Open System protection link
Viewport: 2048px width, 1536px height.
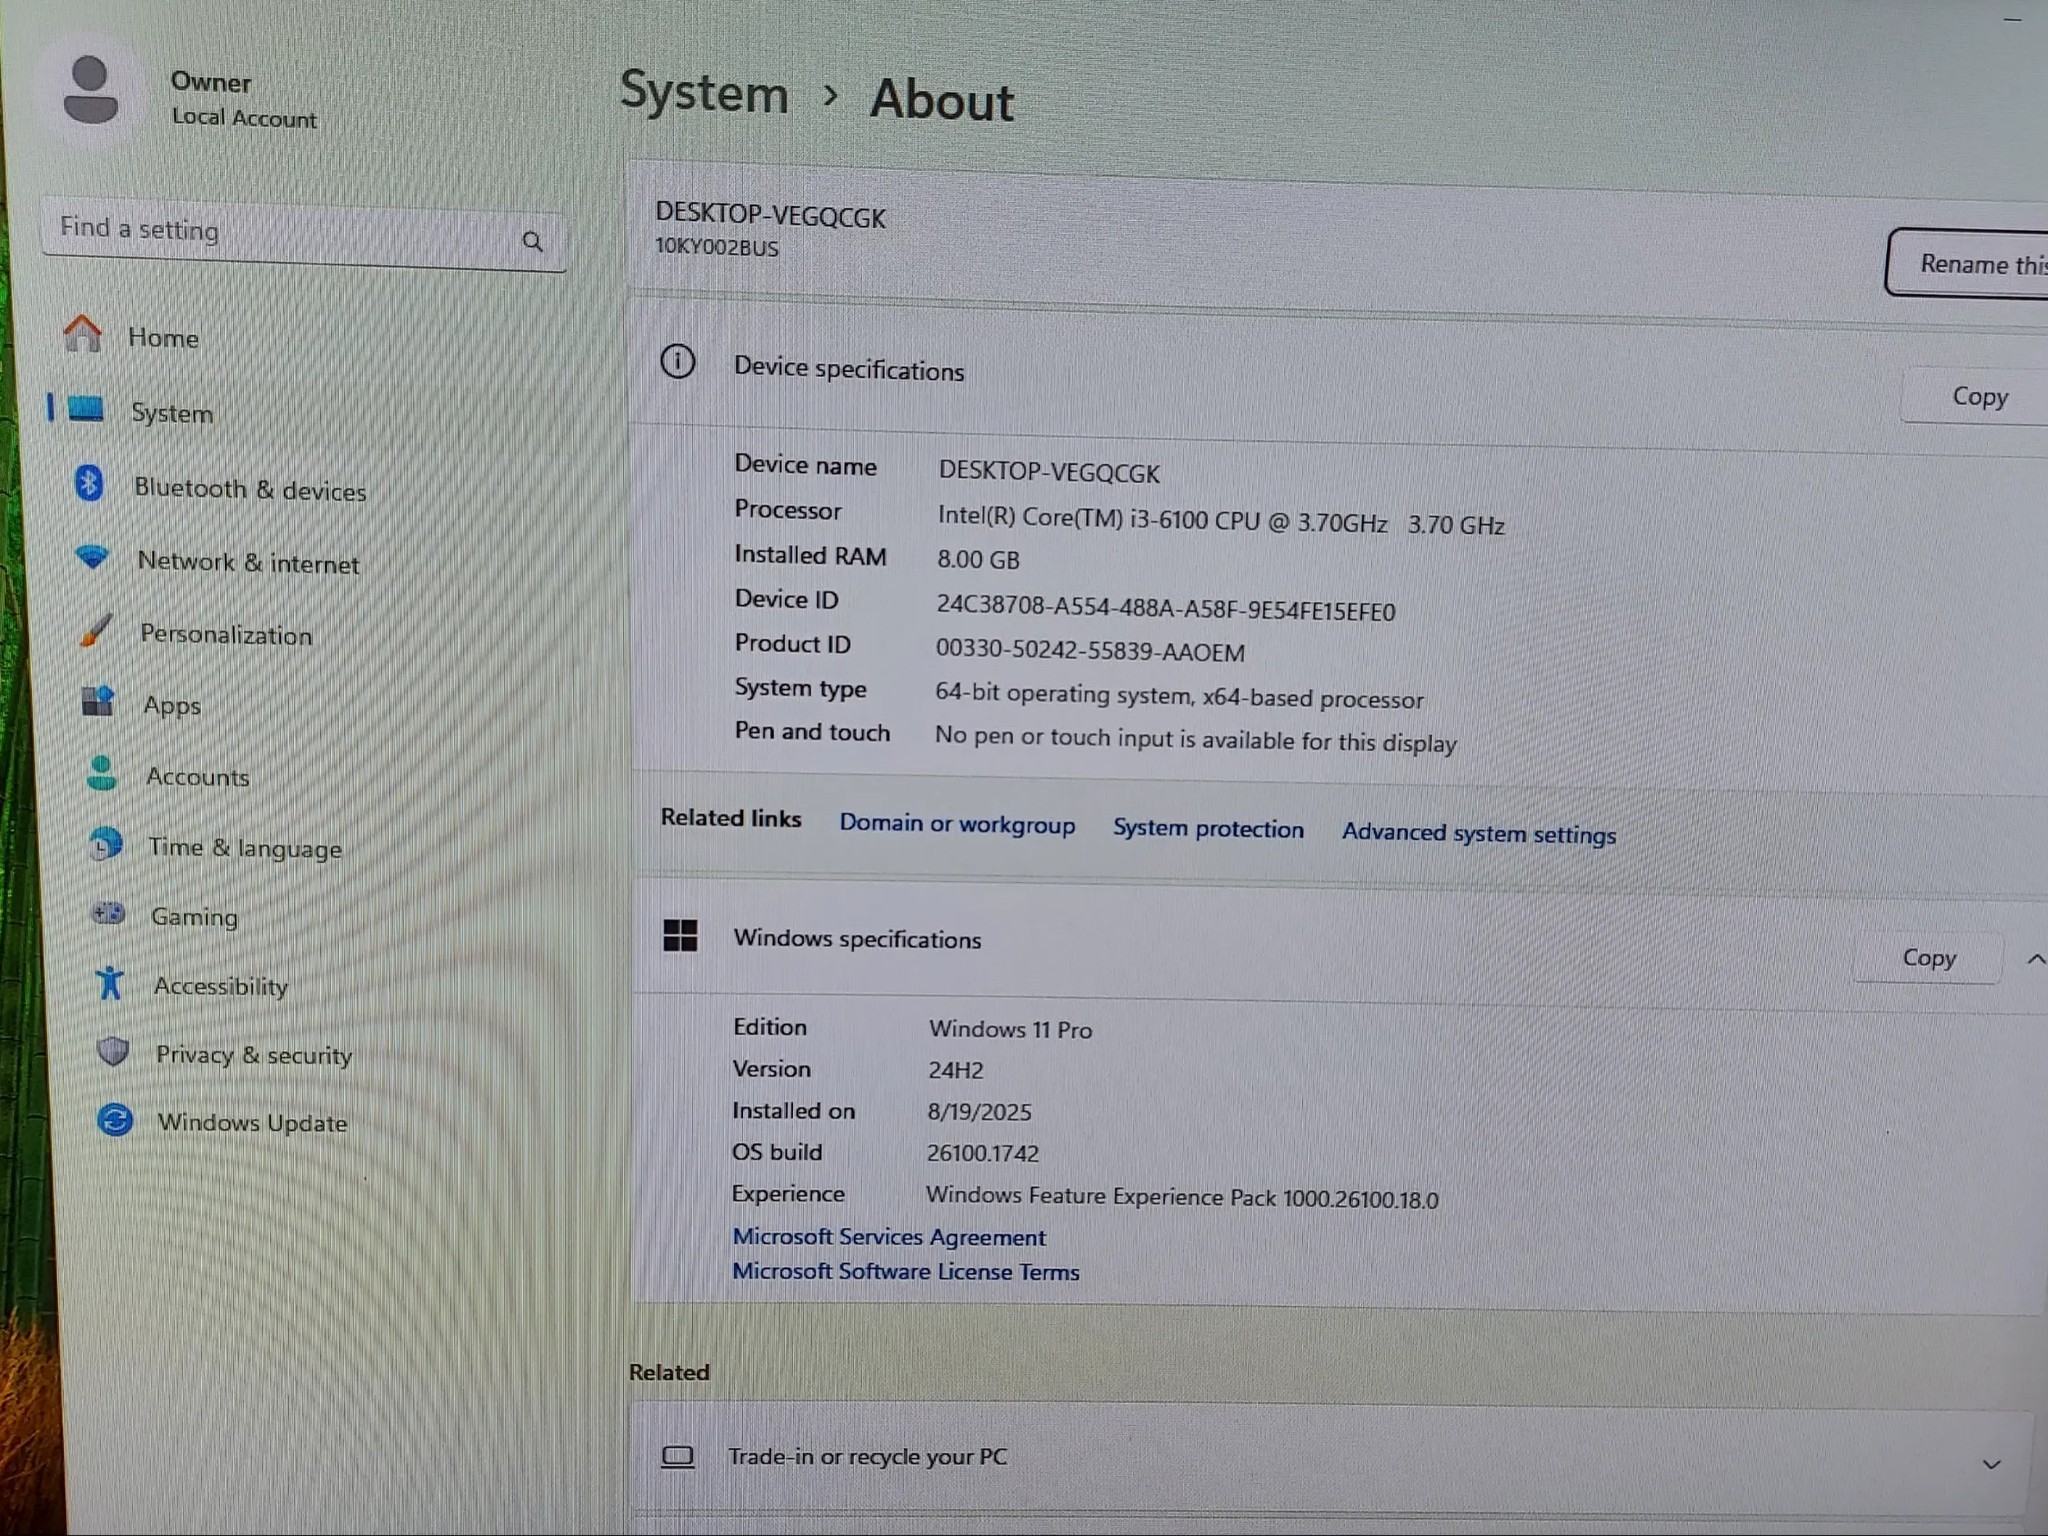[x=1208, y=829]
